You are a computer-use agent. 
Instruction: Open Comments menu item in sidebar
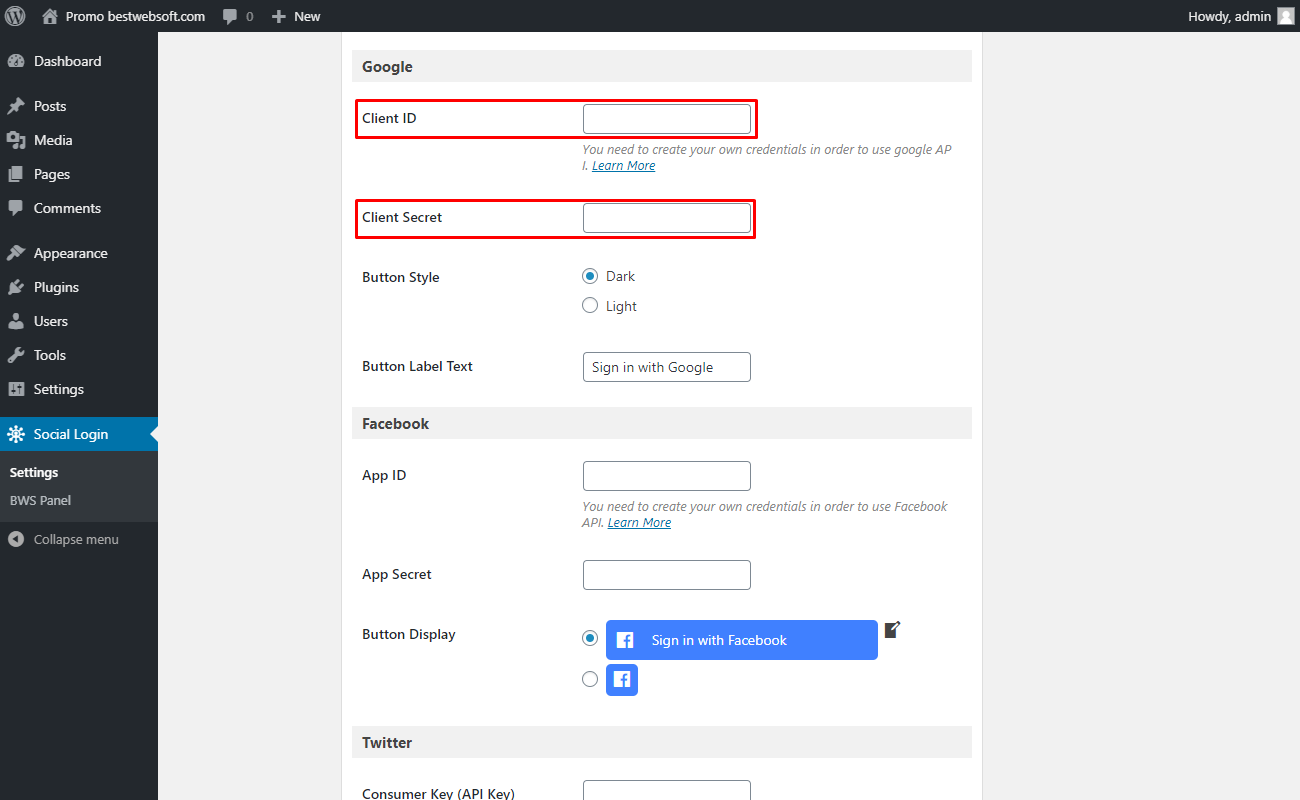(x=79, y=208)
